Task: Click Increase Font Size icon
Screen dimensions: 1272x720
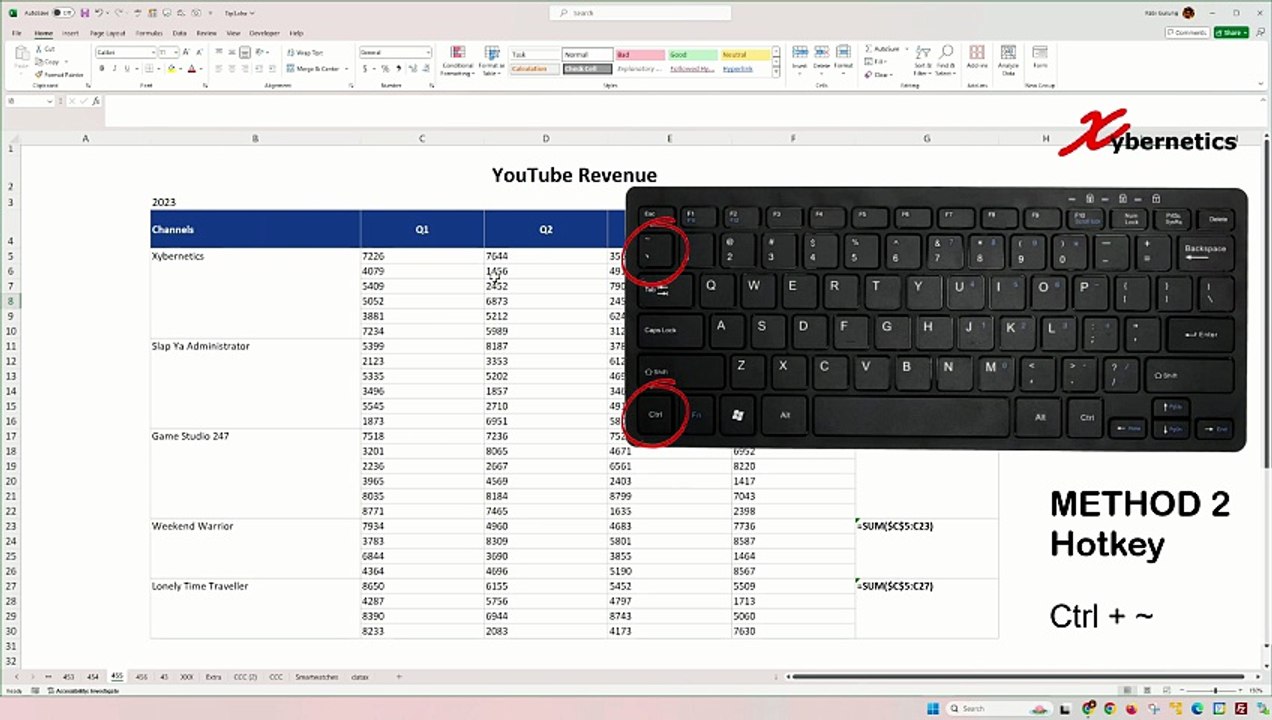Action: point(188,52)
